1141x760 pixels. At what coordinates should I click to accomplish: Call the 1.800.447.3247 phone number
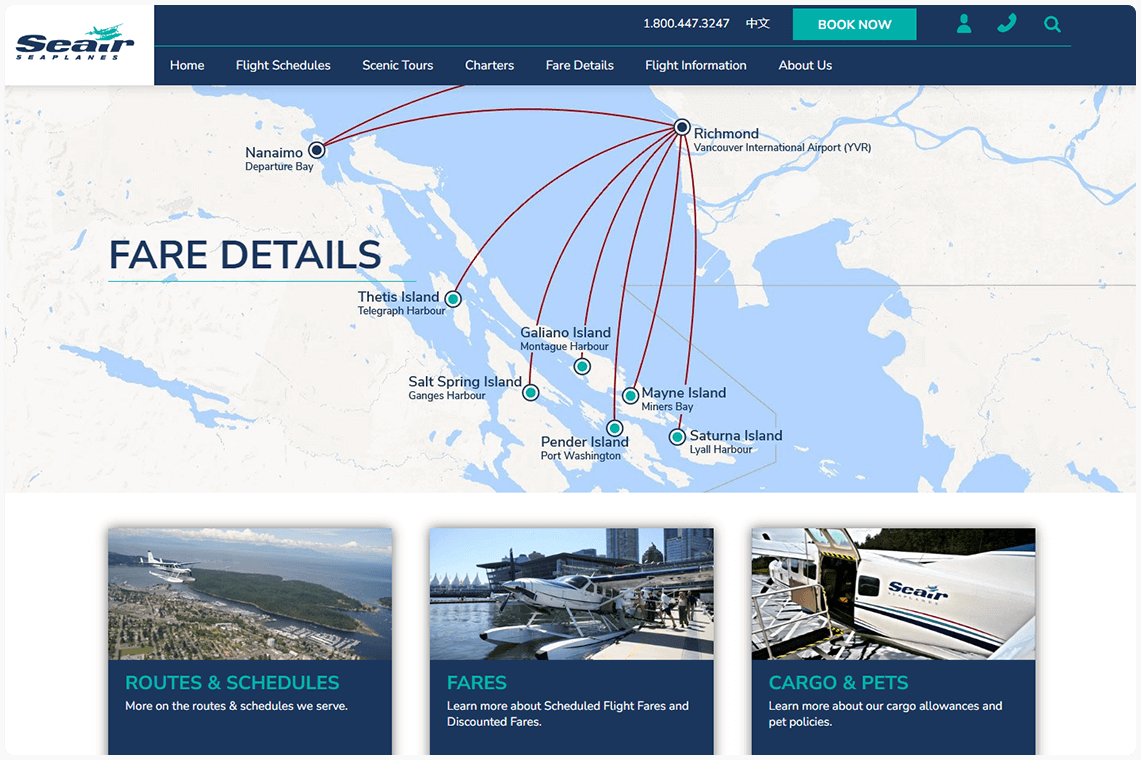(686, 24)
